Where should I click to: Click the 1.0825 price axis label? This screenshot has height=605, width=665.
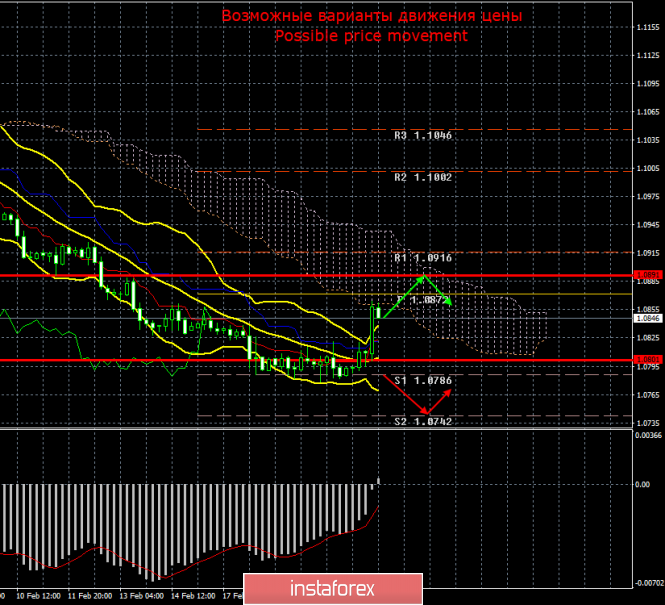point(648,338)
